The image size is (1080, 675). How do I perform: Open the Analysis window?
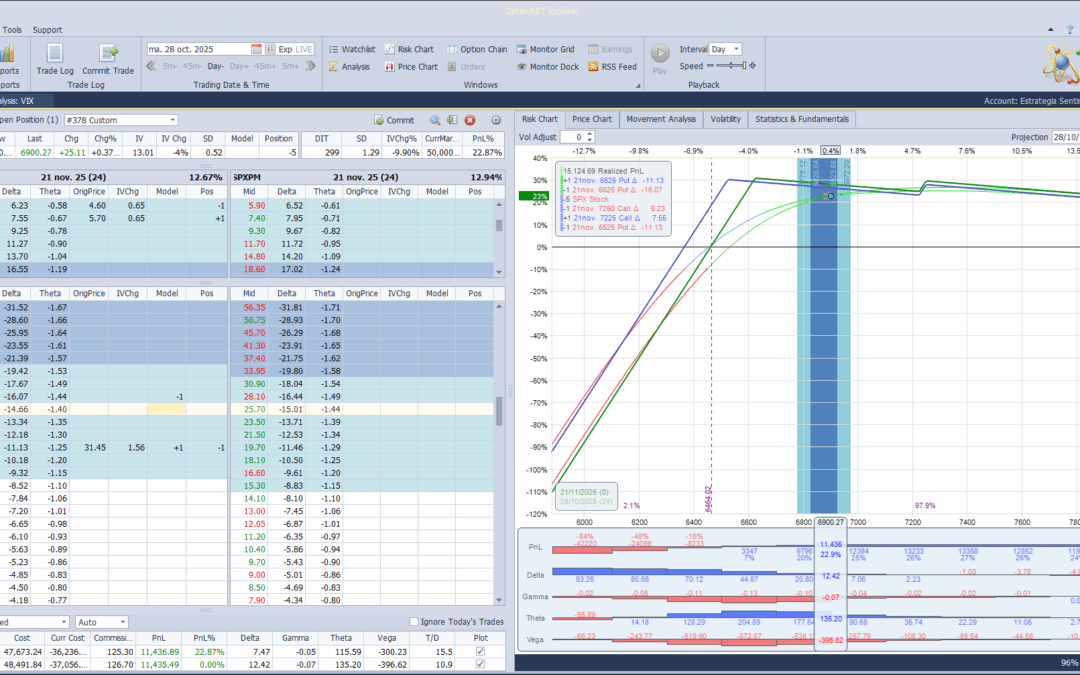349,67
